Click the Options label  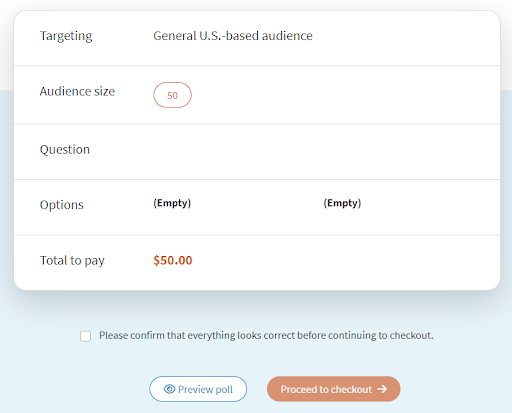point(62,205)
